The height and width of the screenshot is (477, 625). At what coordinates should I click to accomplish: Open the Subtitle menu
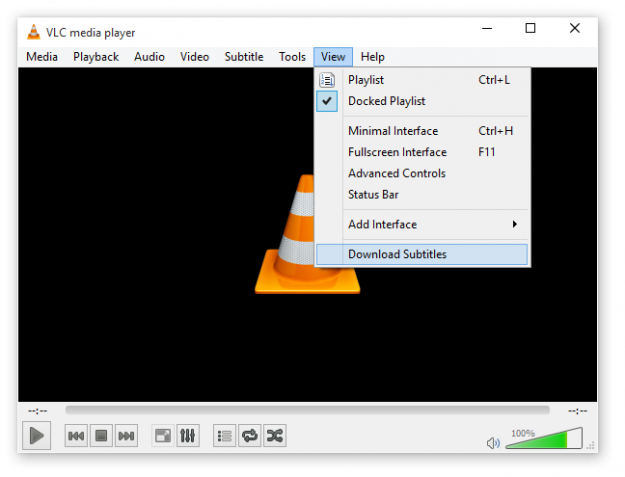pos(244,57)
